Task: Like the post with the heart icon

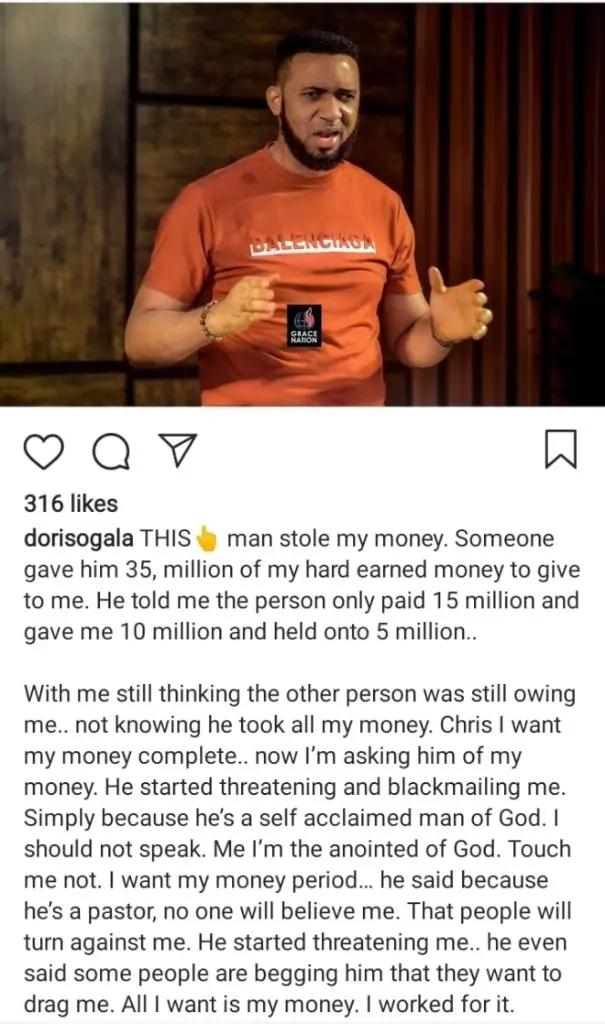Action: pyautogui.click(x=43, y=451)
